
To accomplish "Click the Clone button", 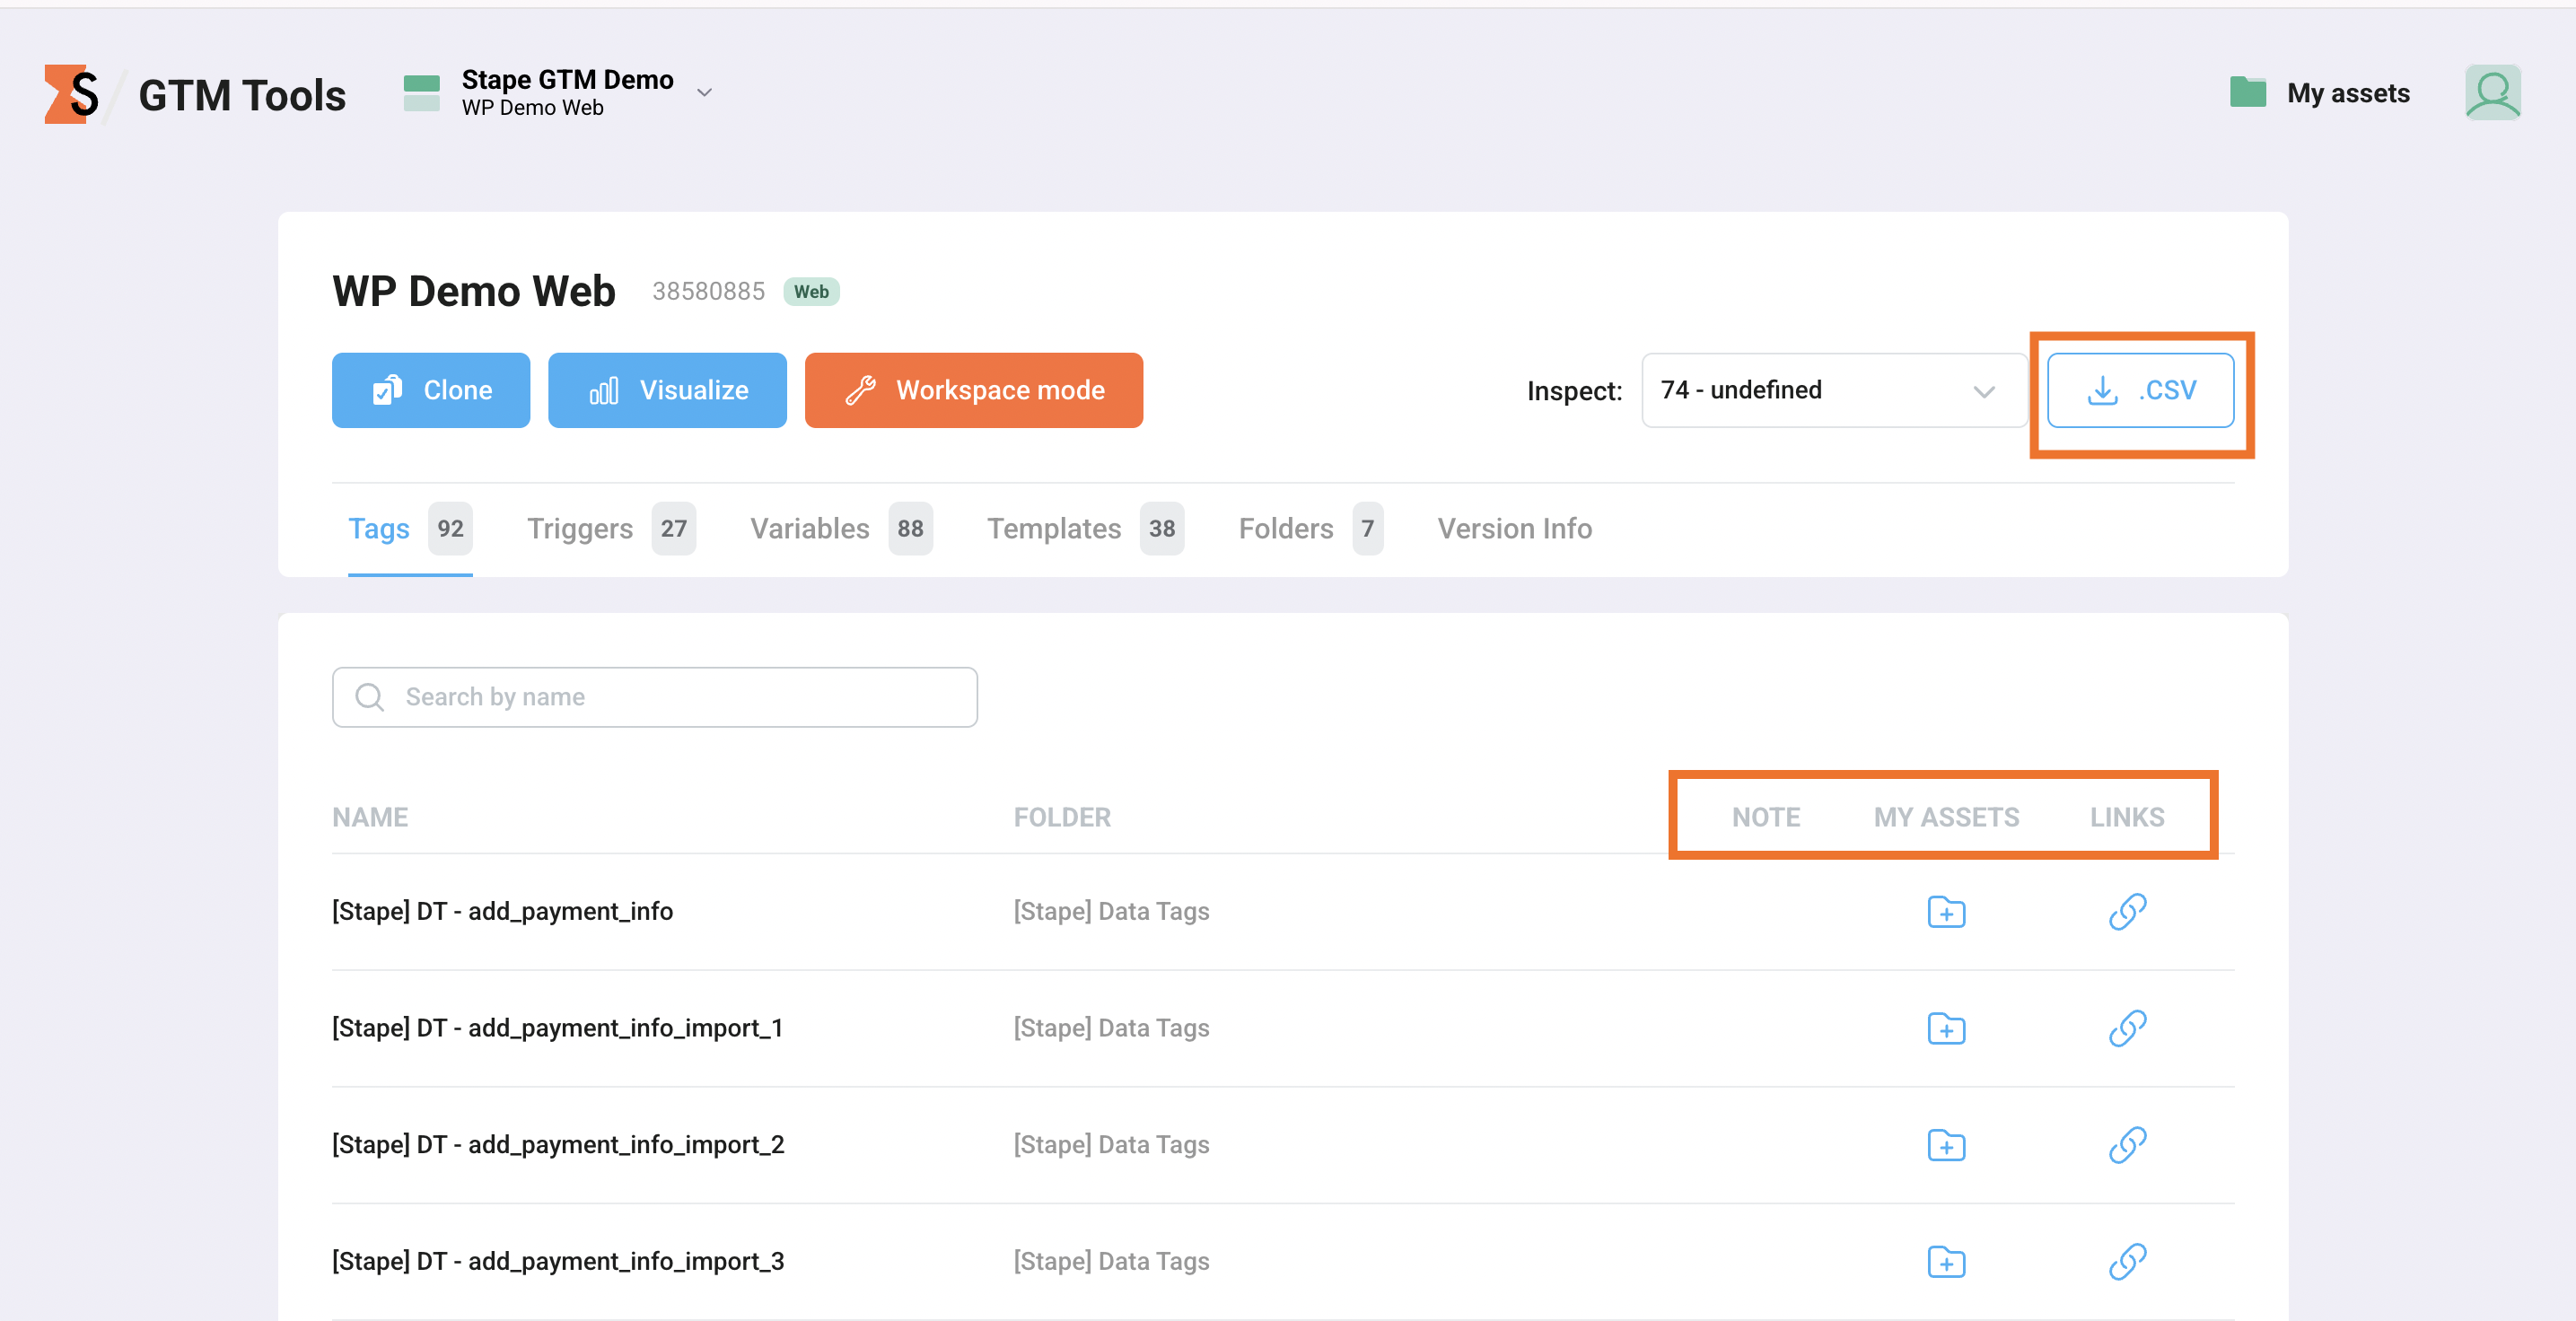I will (431, 390).
